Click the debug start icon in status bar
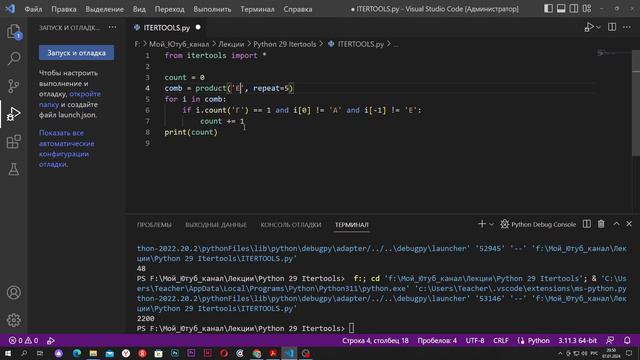The image size is (640, 360). pos(51,340)
